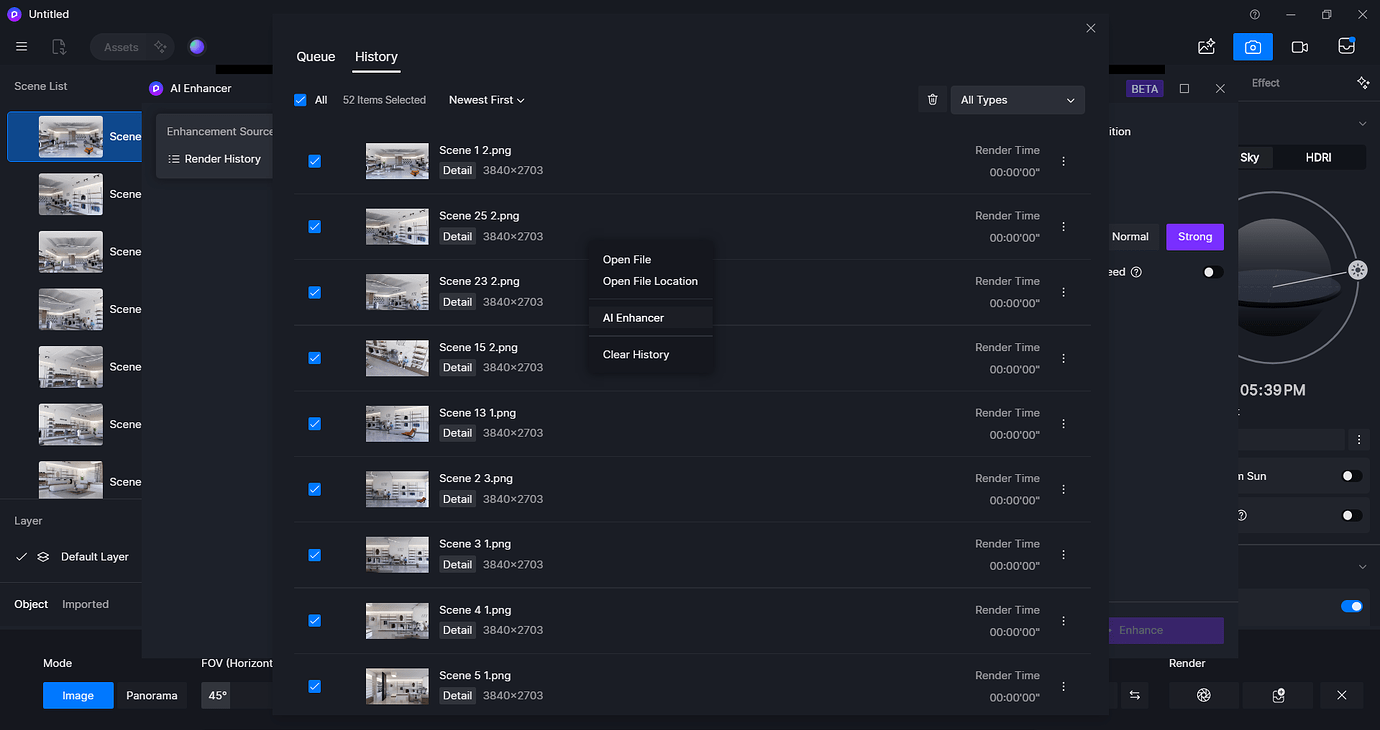Open more options for Scene 3 1.png
Image resolution: width=1380 pixels, height=730 pixels.
click(x=1063, y=555)
